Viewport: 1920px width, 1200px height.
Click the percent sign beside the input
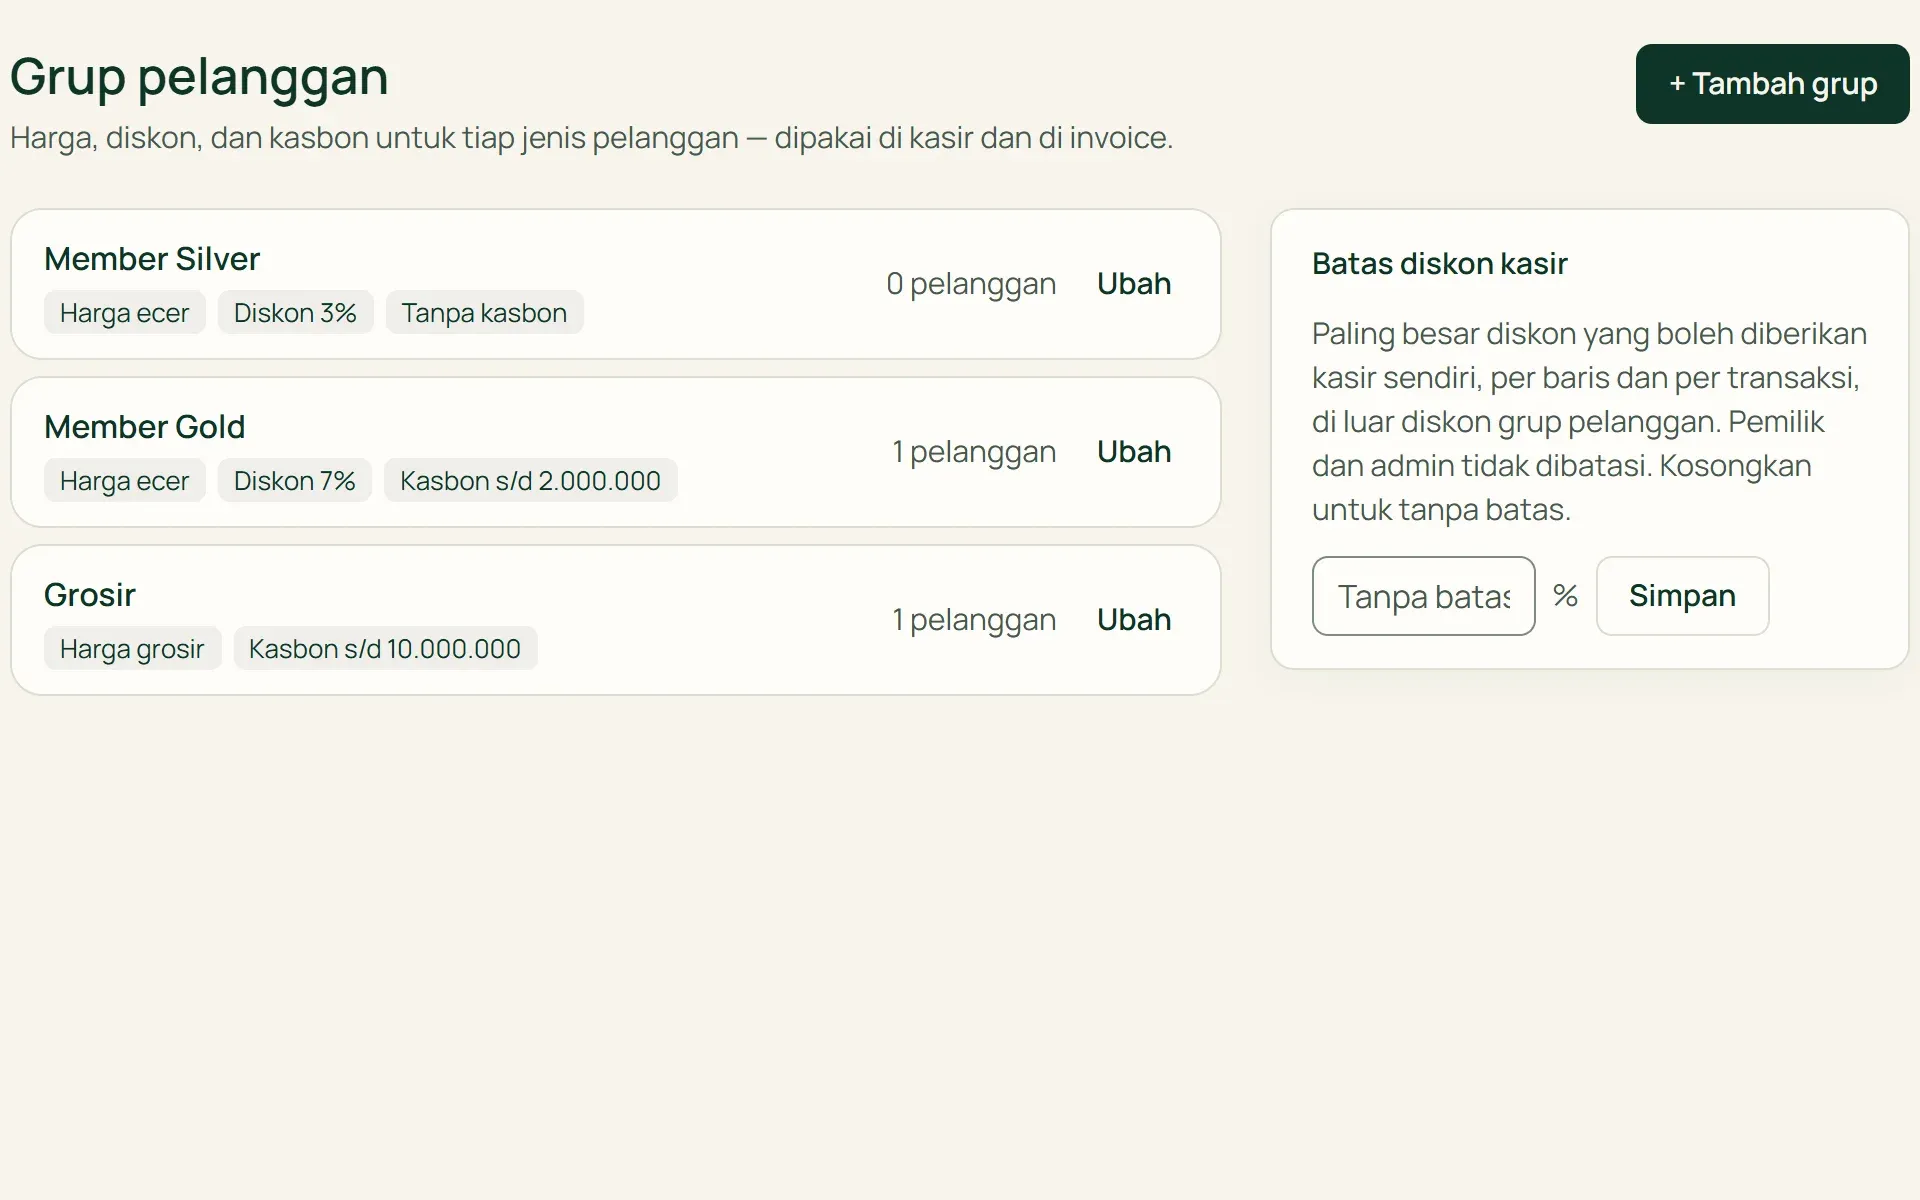click(x=1565, y=596)
